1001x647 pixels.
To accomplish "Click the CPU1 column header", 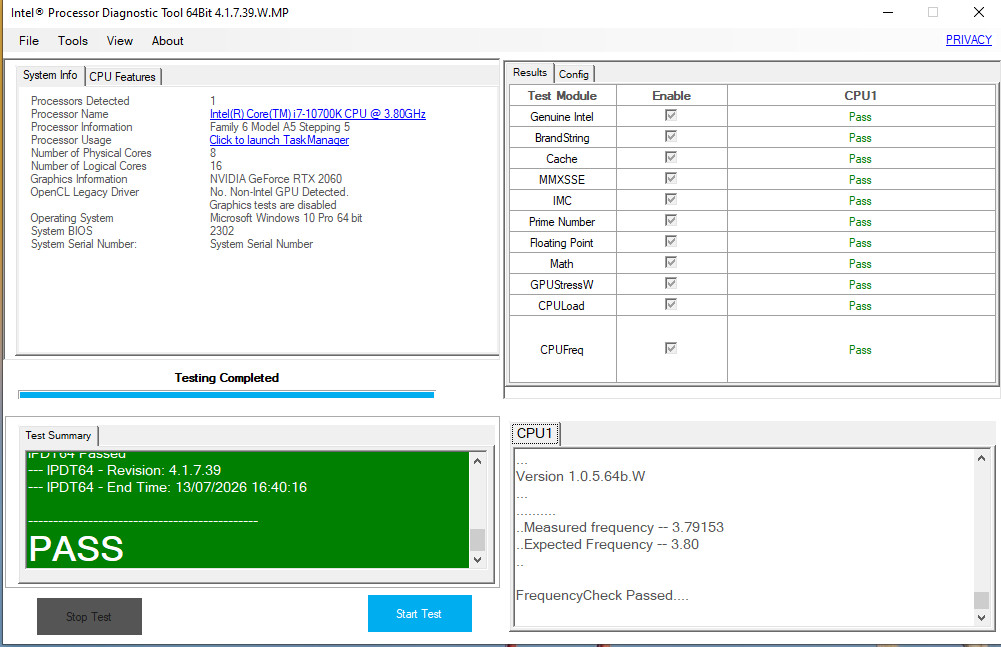I will 861,96.
